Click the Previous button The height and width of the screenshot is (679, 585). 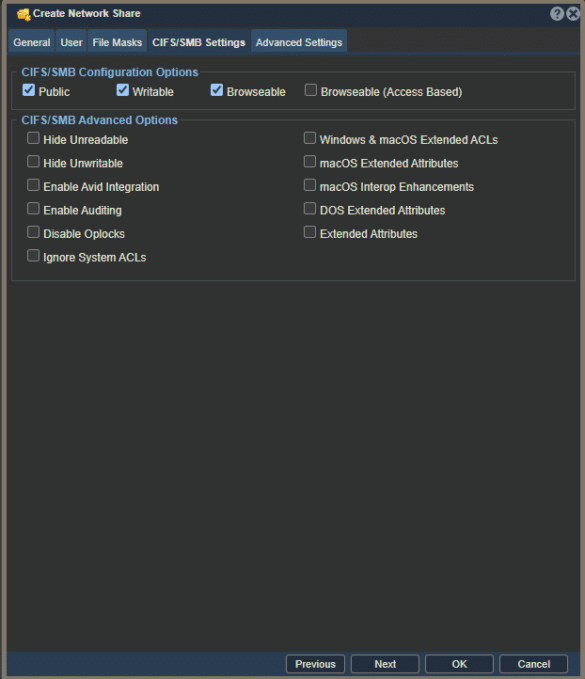(x=315, y=664)
